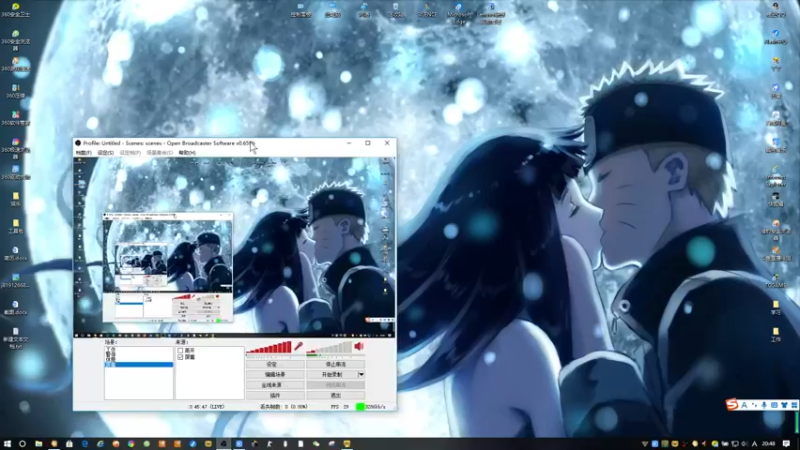Open the FlashFXP desktop shortcut
The image size is (800, 450).
776,37
